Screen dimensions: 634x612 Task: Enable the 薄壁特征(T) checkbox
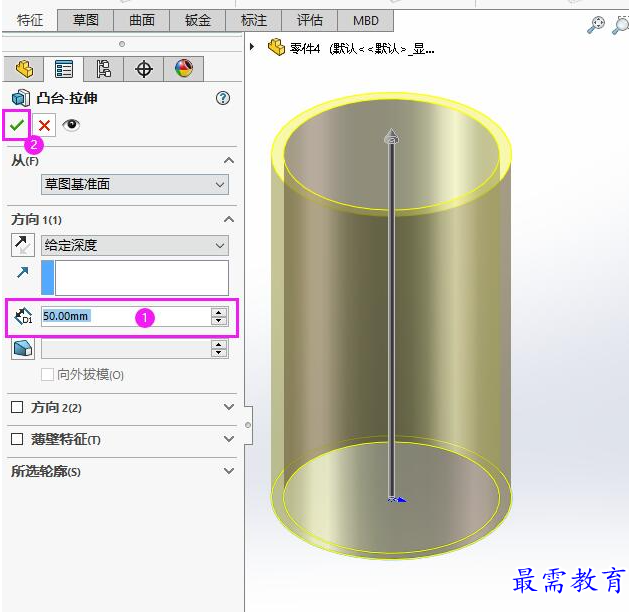tap(17, 439)
